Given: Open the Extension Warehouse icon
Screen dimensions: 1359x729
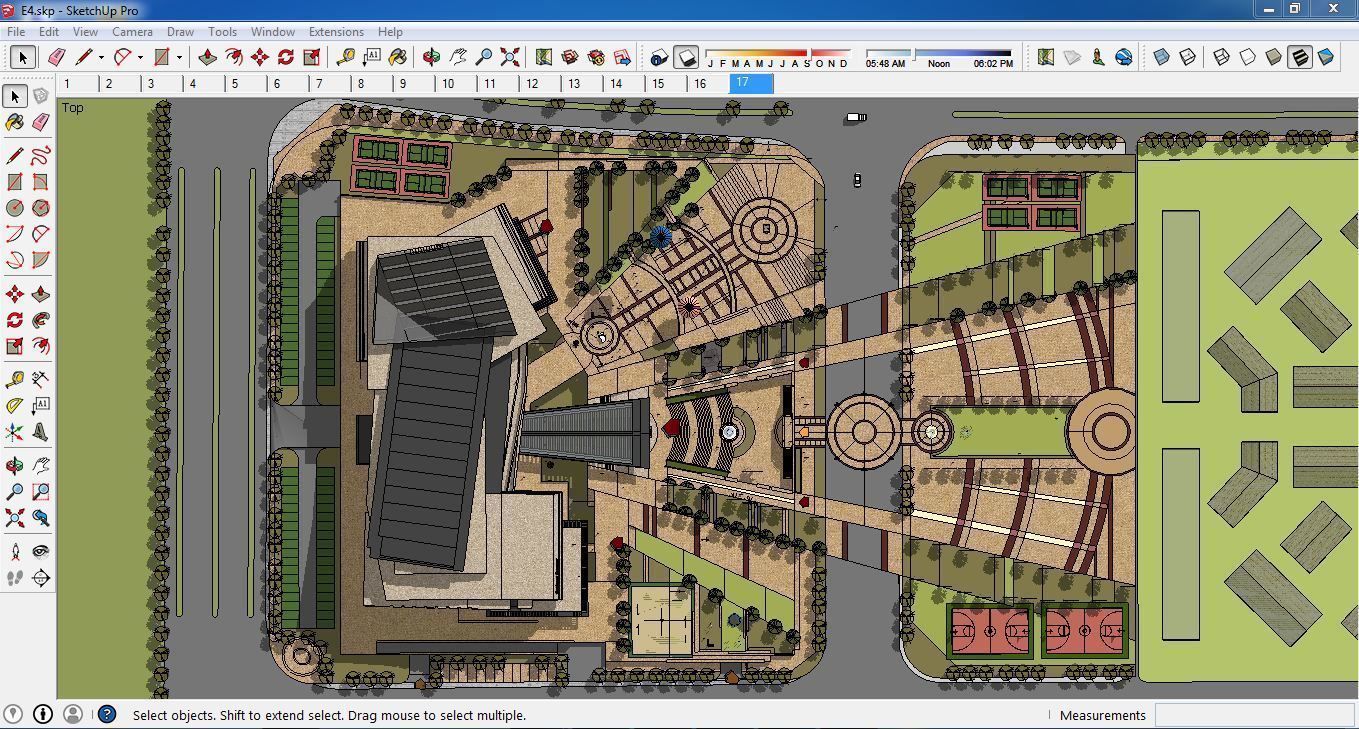Looking at the screenshot, I should coord(596,57).
